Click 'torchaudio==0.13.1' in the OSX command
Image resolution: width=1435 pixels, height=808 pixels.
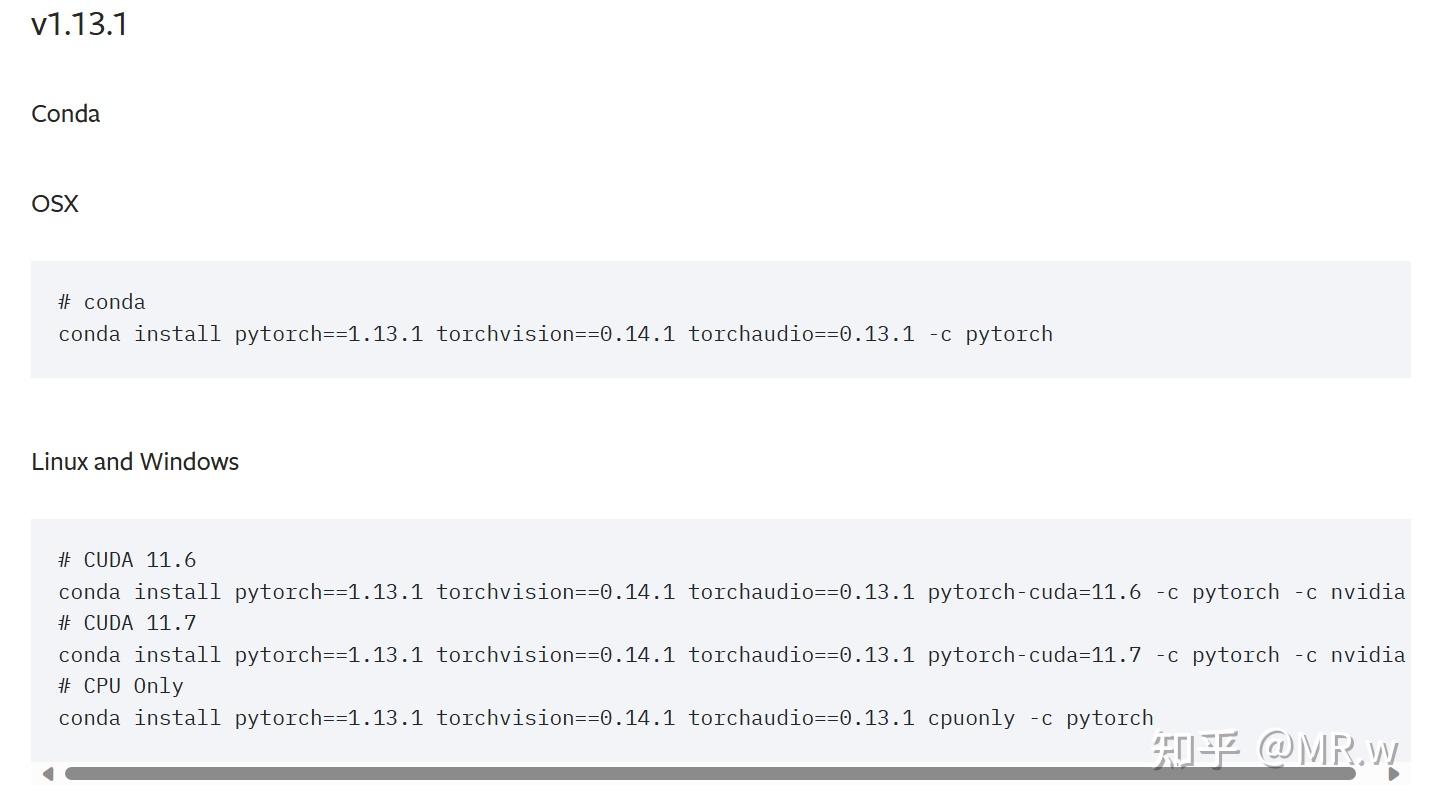coord(801,334)
